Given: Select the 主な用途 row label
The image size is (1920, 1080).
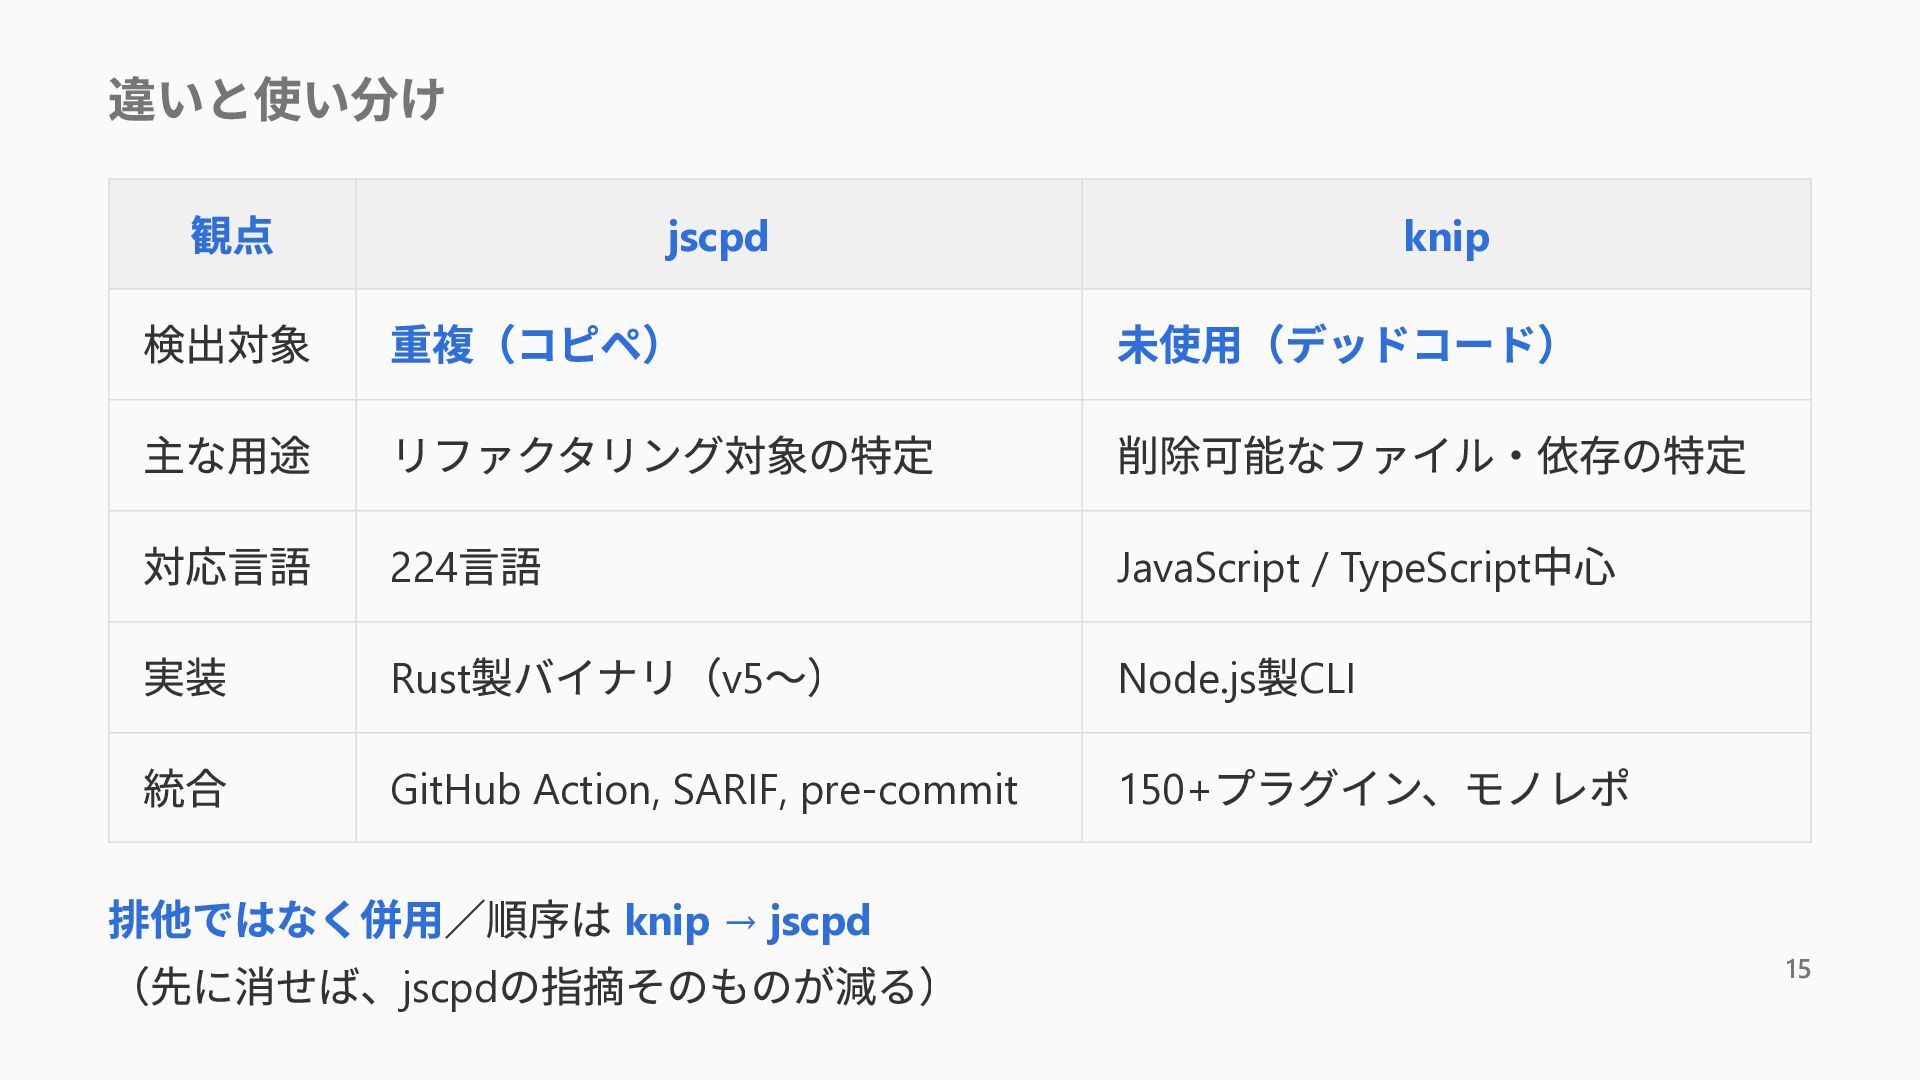Looking at the screenshot, I should click(x=232, y=456).
